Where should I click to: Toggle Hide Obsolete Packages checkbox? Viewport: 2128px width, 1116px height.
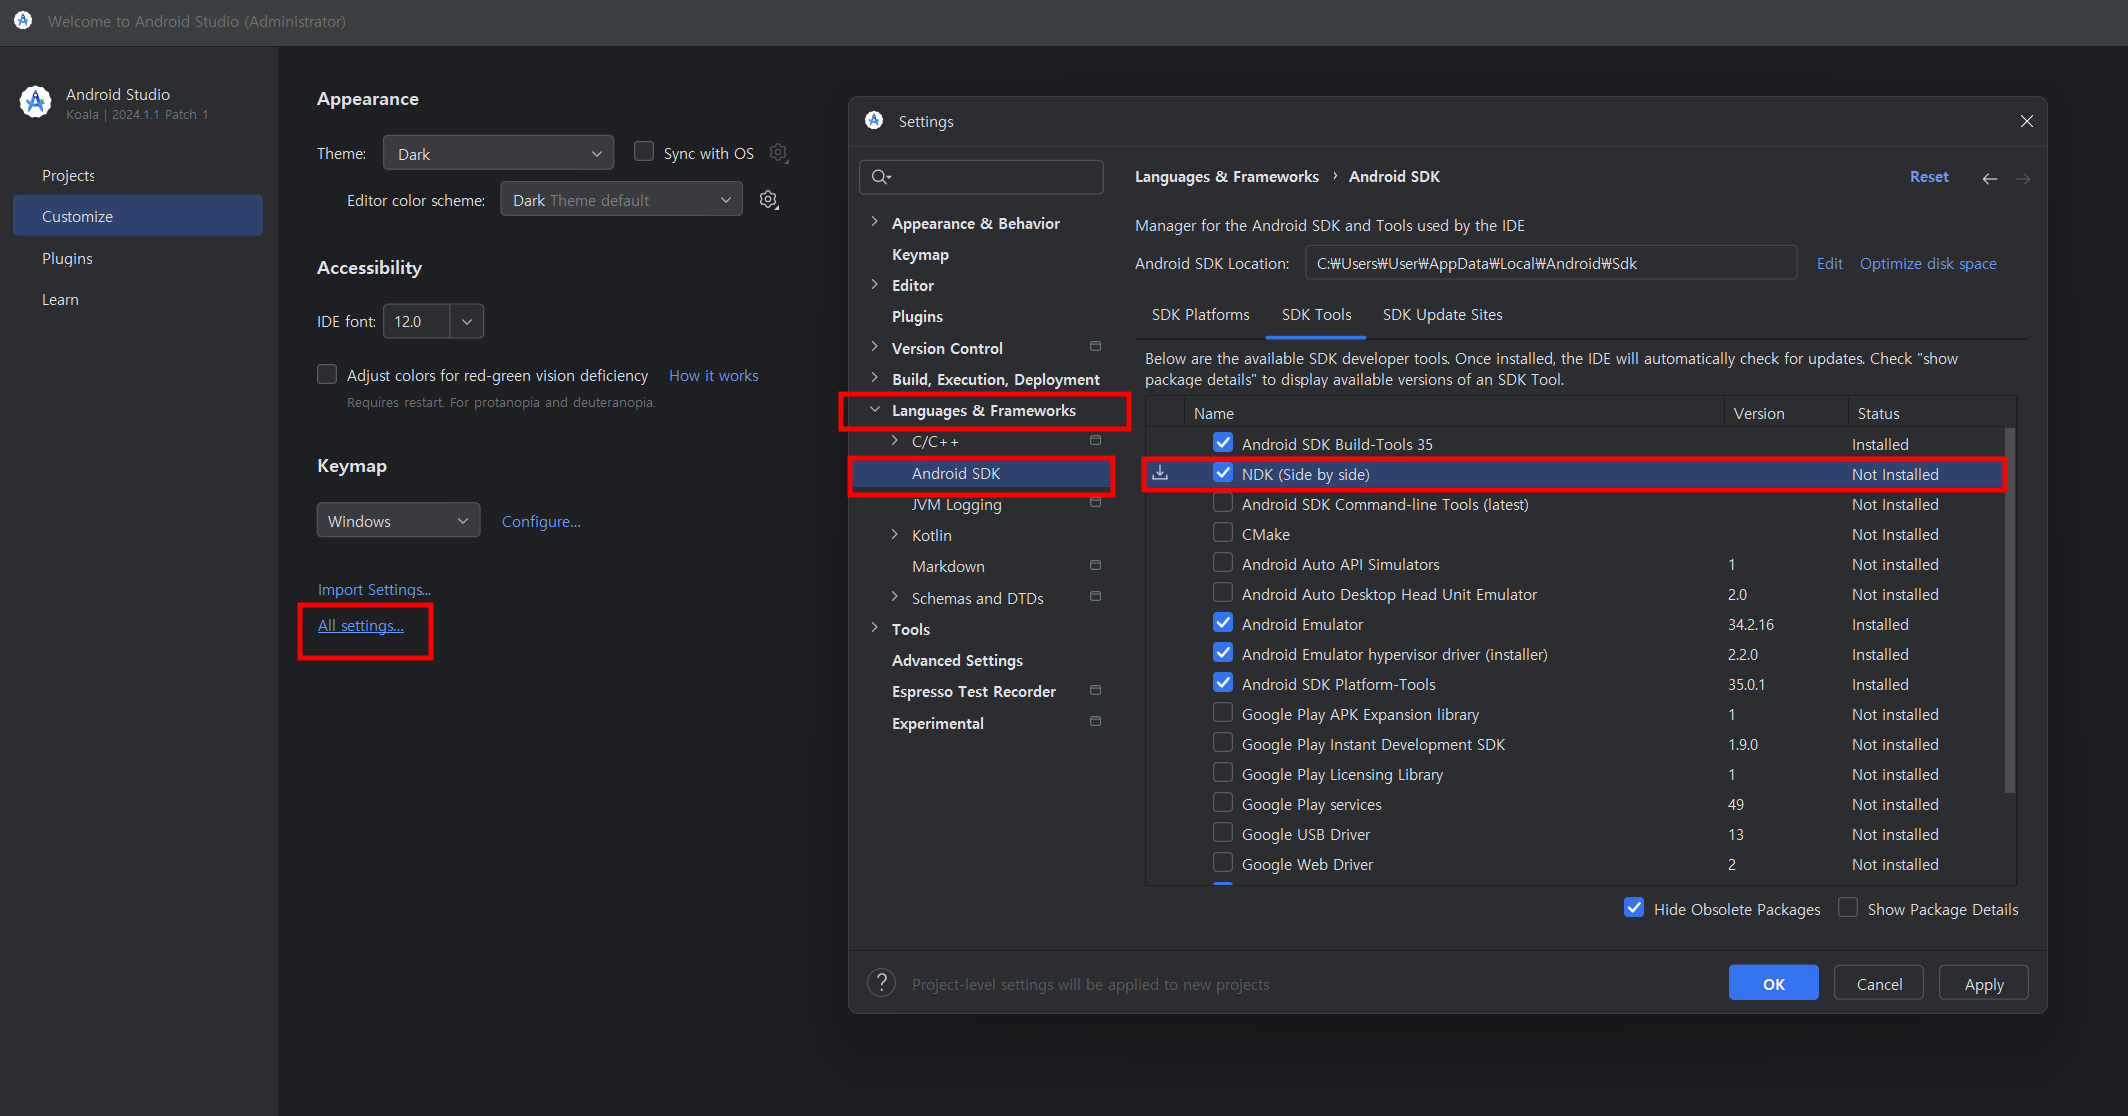(x=1634, y=907)
